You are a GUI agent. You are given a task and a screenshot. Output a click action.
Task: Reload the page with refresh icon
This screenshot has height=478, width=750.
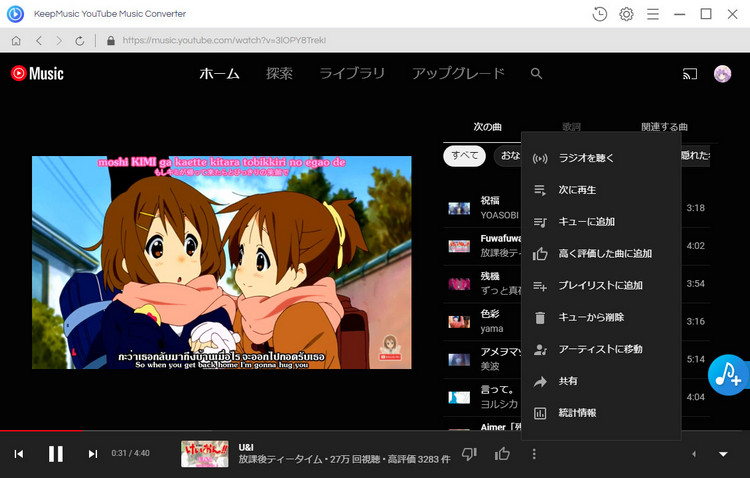79,41
